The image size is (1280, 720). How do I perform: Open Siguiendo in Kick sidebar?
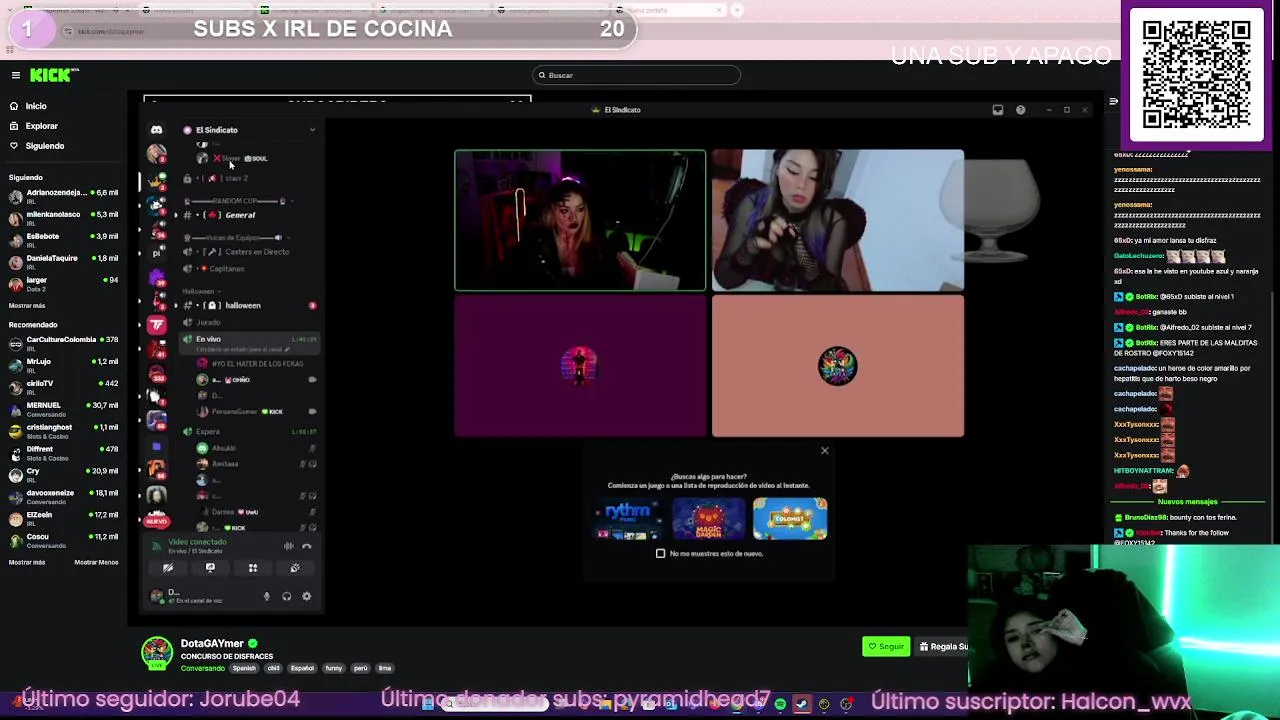[44, 146]
